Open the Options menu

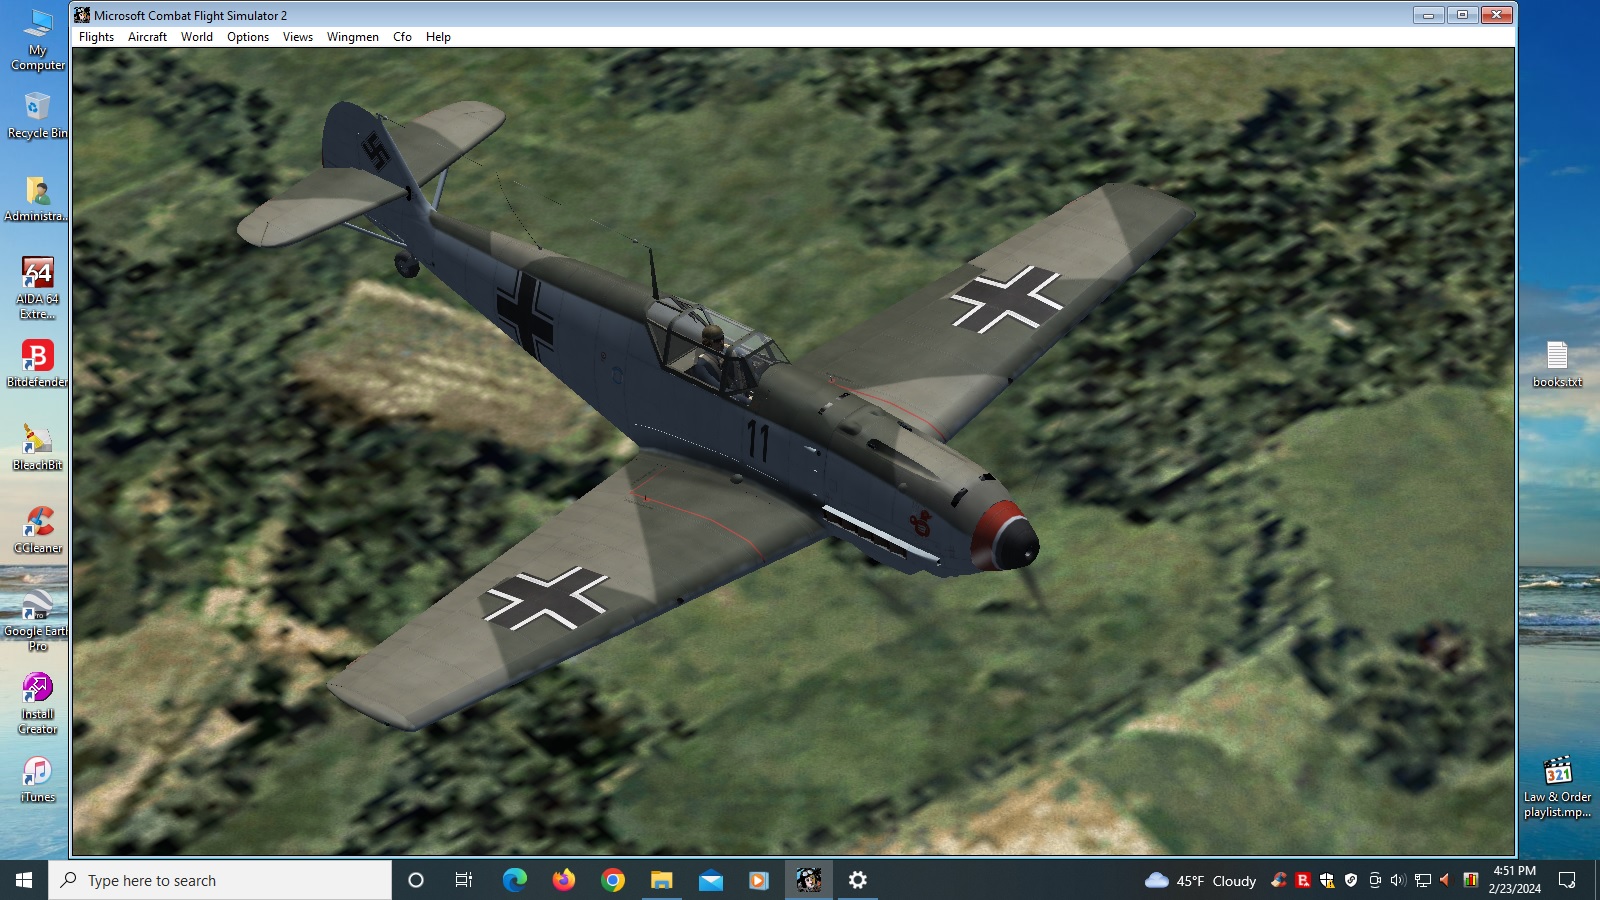(x=248, y=37)
